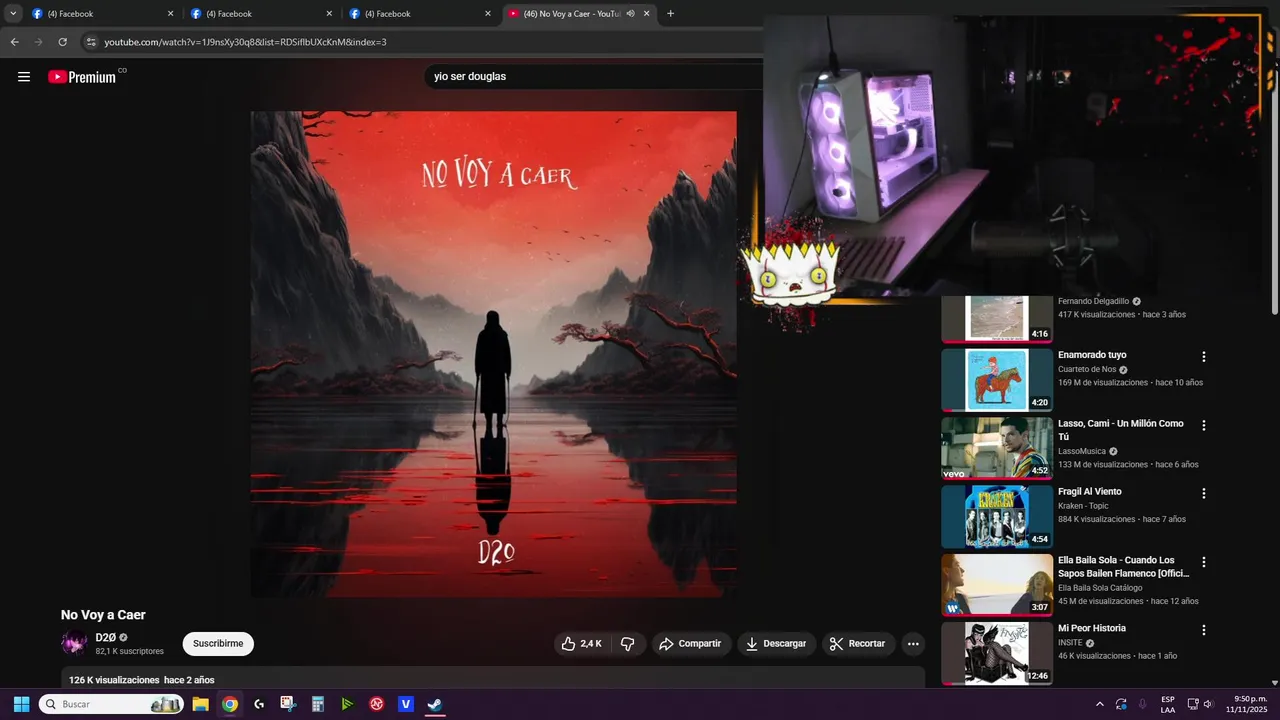Open Enamorado tuyo video thumbnail

pos(997,379)
